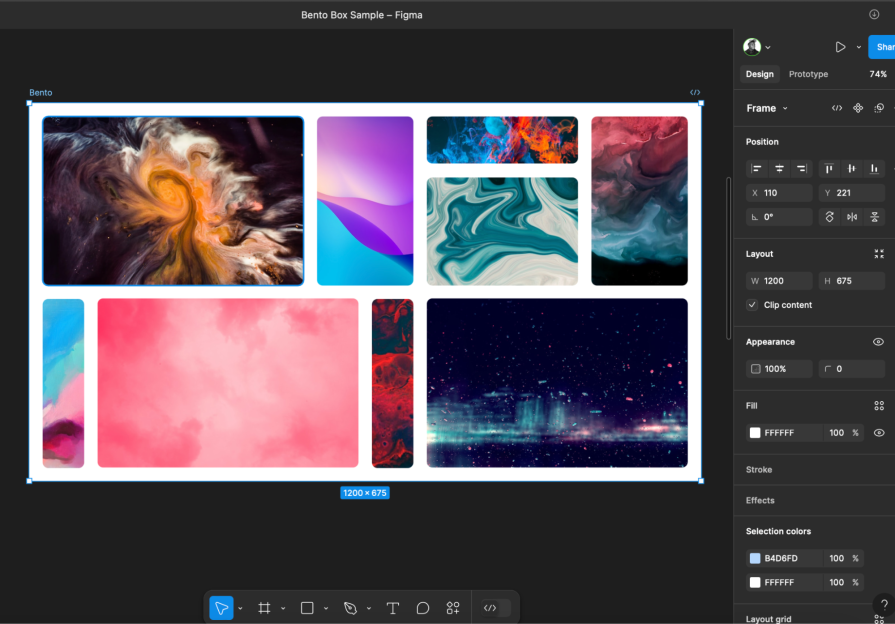The width and height of the screenshot is (895, 624).
Task: Open the Actions tool in the bottom toolbar
Action: click(x=453, y=608)
